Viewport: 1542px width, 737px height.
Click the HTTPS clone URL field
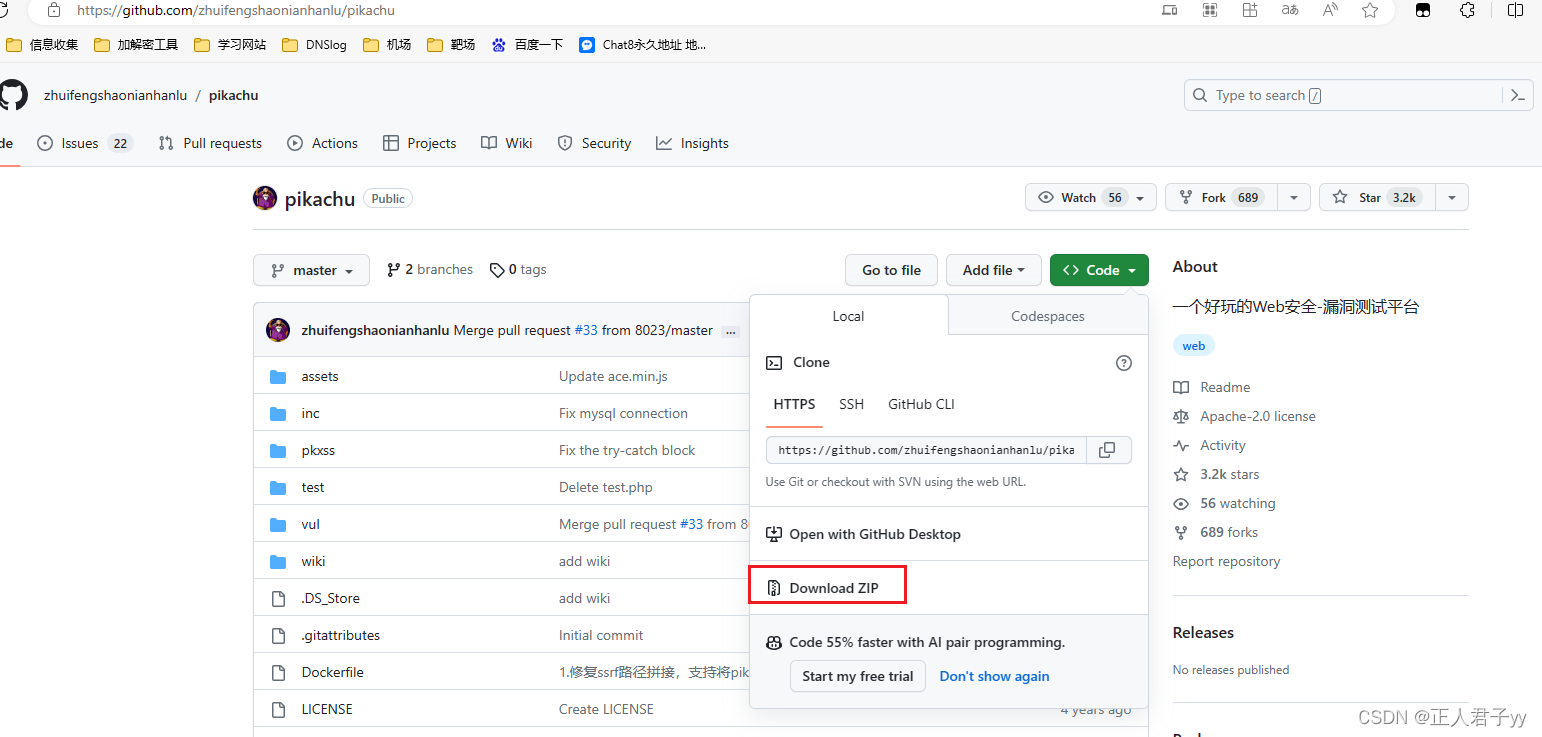point(928,450)
